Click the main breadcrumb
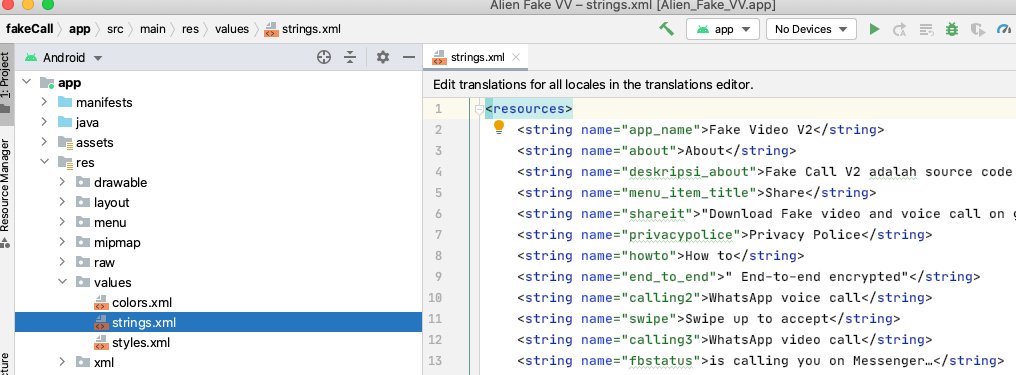Screen dimensions: 1016x375 point(153,29)
